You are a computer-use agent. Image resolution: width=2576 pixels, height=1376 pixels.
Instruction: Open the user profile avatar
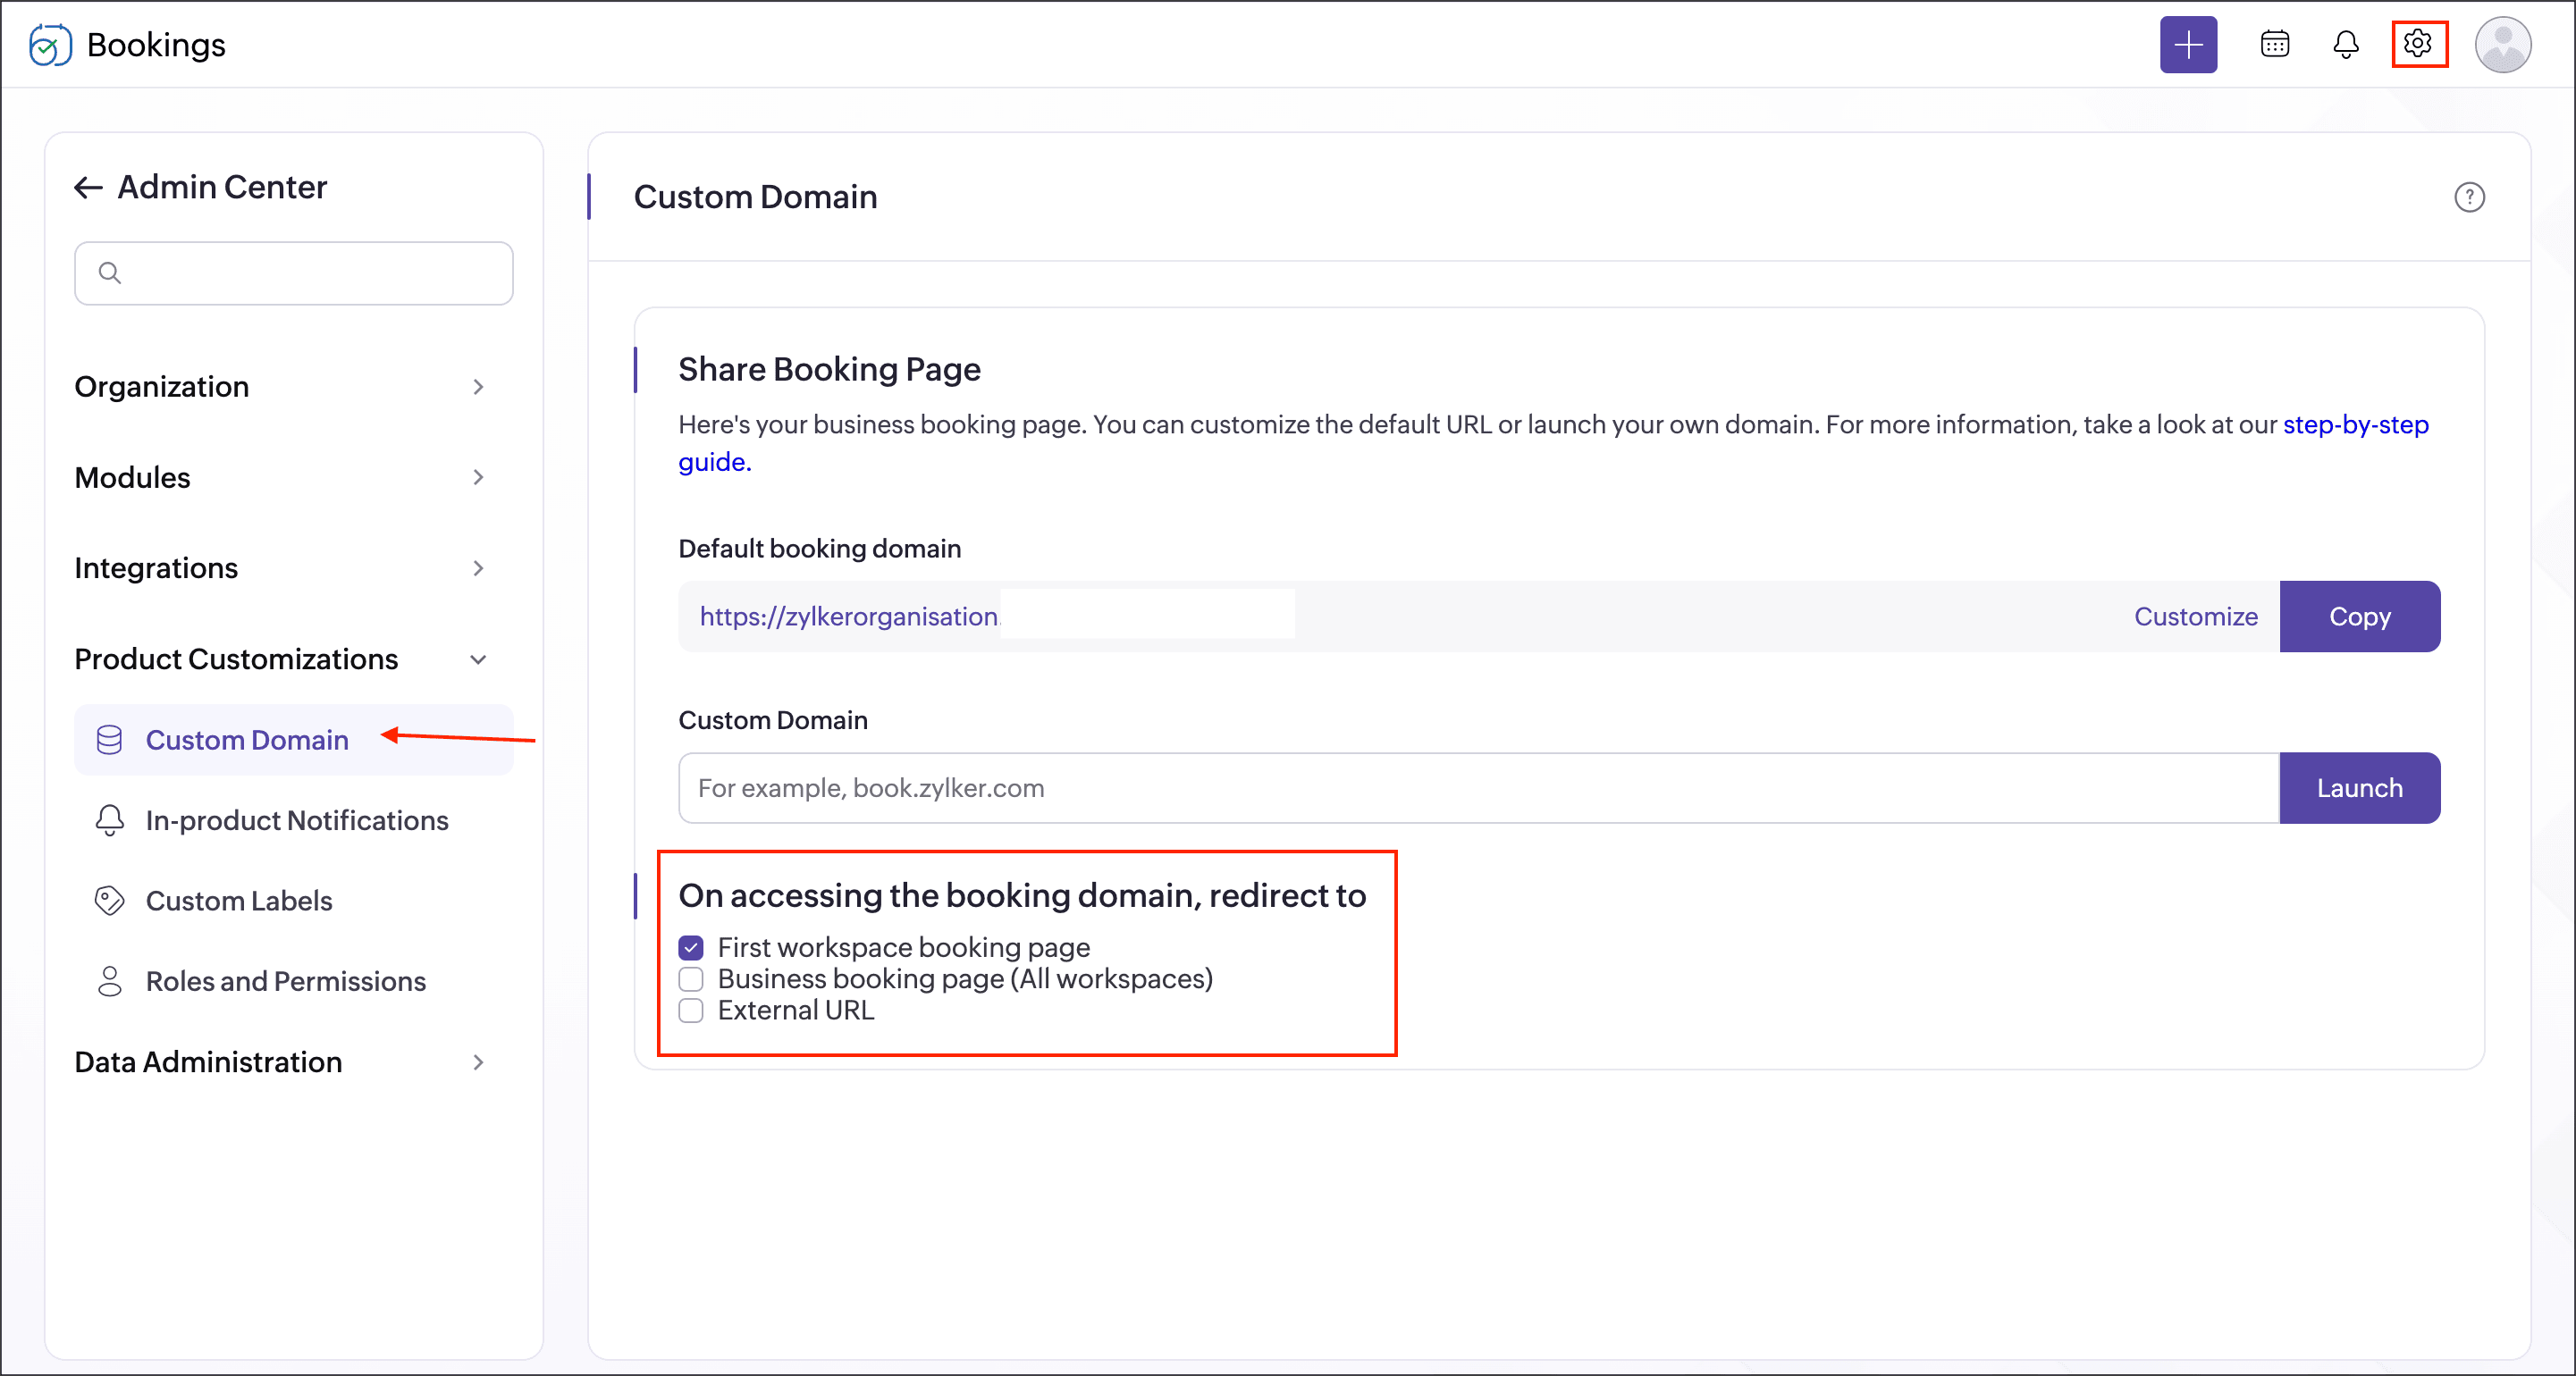(2502, 45)
